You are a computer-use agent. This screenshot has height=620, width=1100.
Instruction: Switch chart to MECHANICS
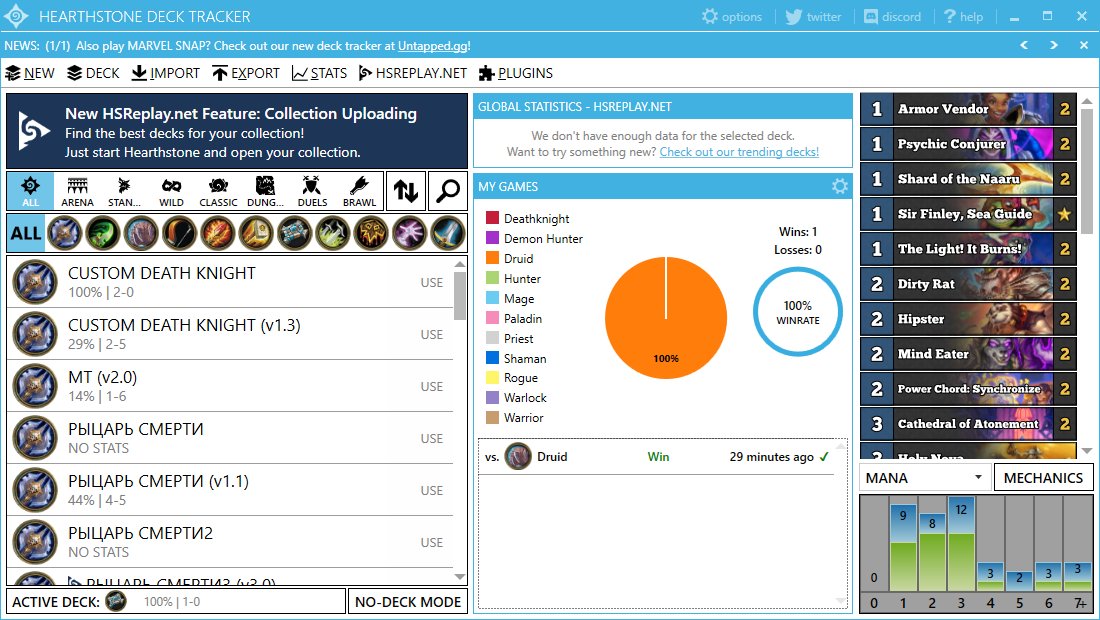pos(1043,478)
